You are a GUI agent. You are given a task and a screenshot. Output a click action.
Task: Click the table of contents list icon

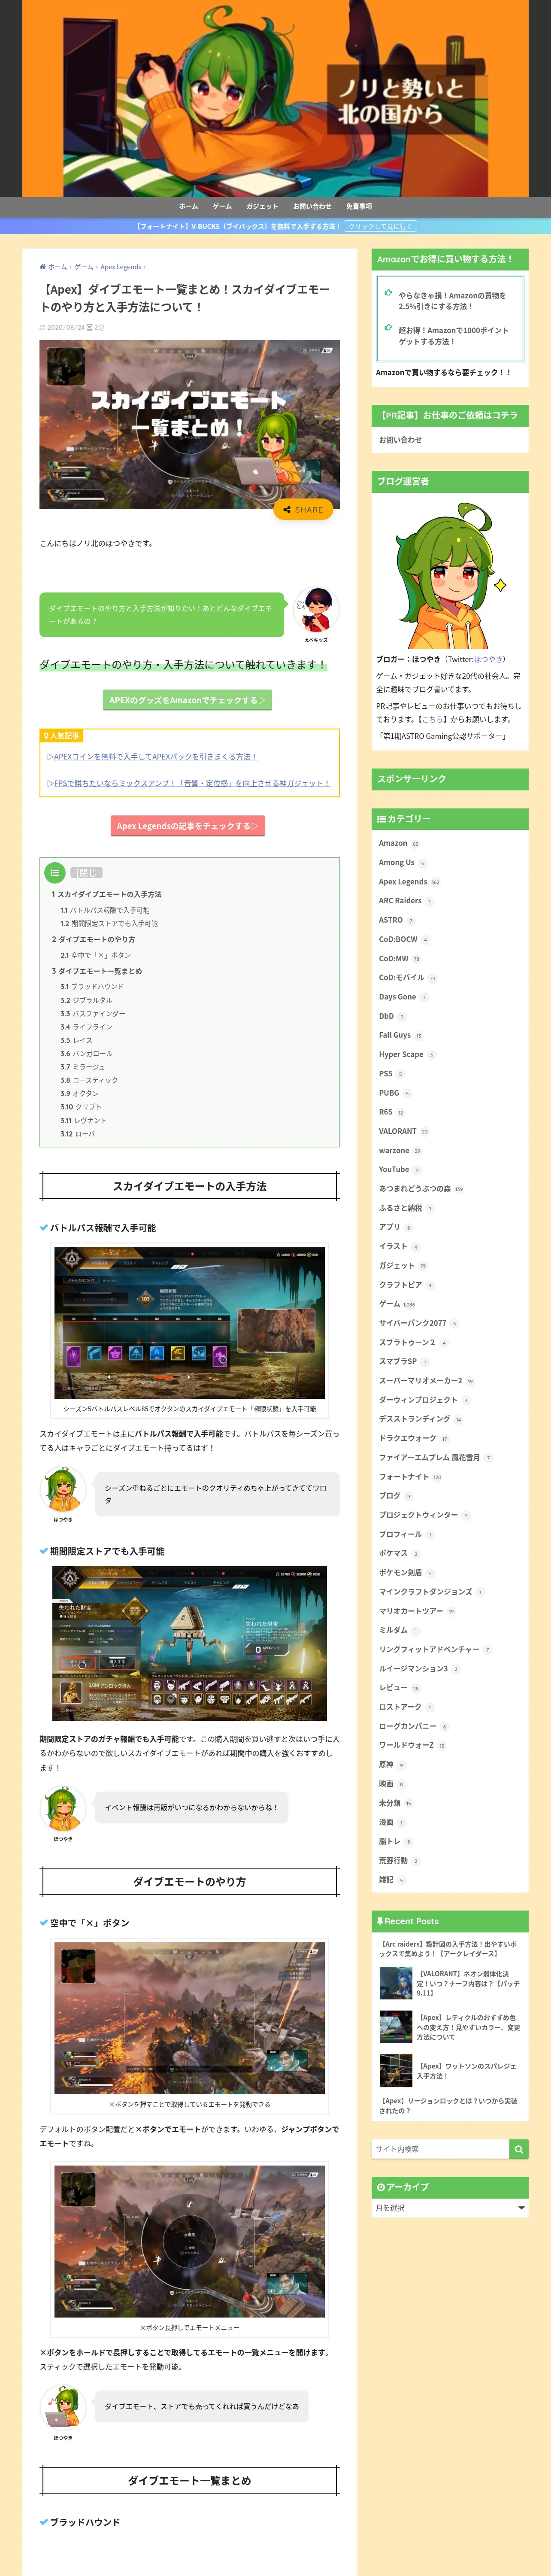tap(55, 872)
